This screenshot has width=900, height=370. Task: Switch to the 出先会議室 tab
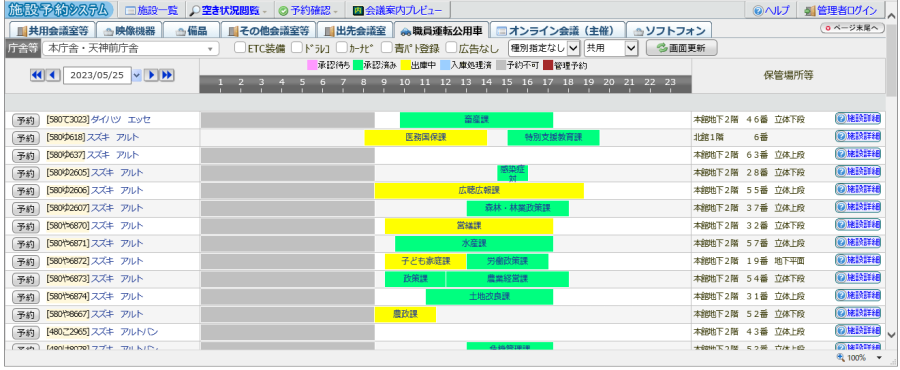tap(355, 30)
